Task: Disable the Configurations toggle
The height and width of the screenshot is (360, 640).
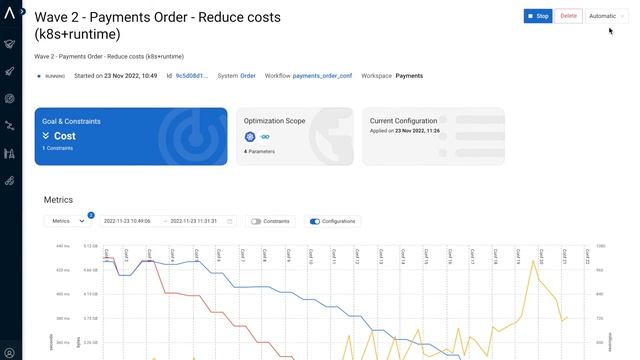Action: pyautogui.click(x=315, y=221)
